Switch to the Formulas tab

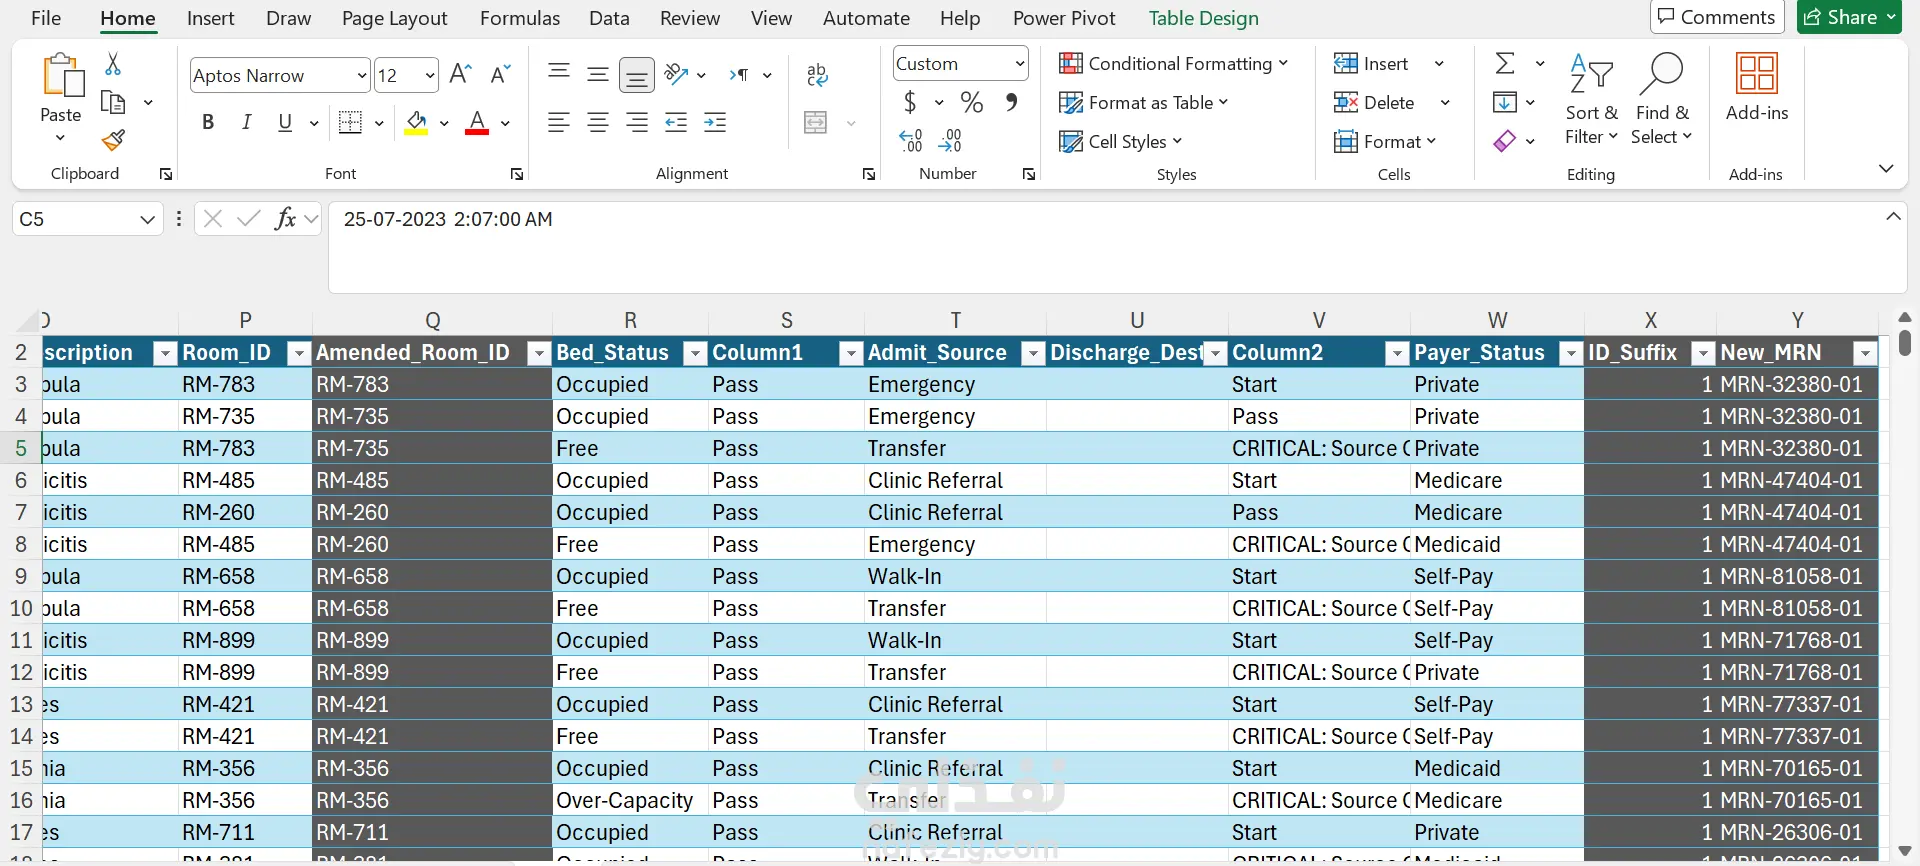520,18
